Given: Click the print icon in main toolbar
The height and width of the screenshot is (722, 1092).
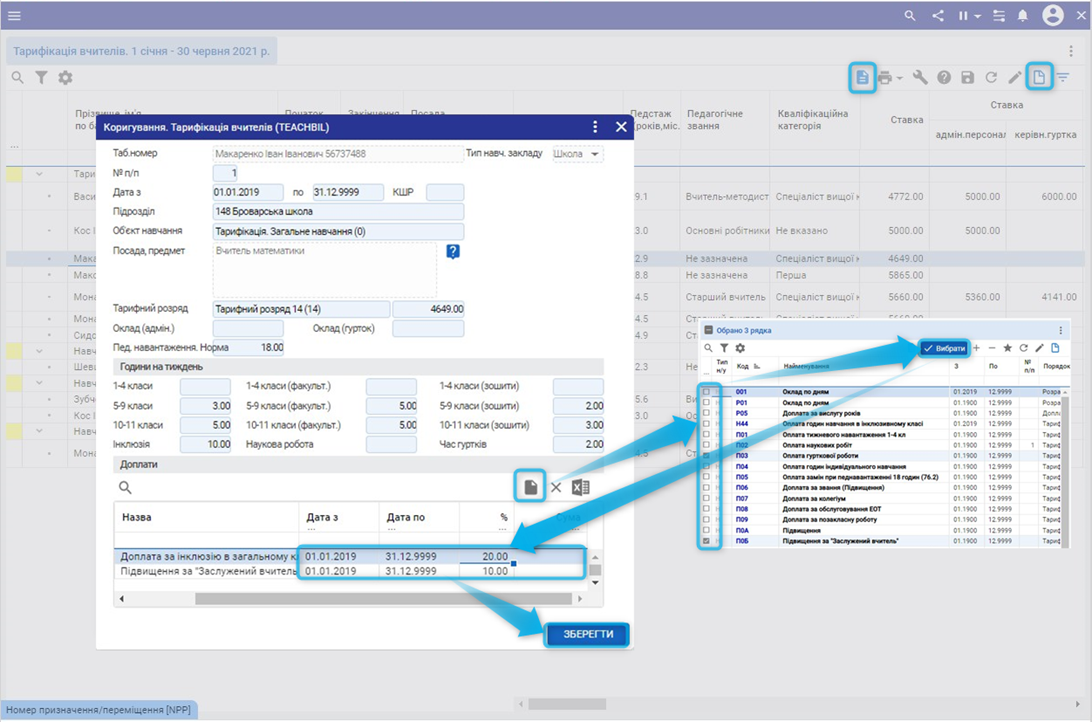Looking at the screenshot, I should coord(886,77).
